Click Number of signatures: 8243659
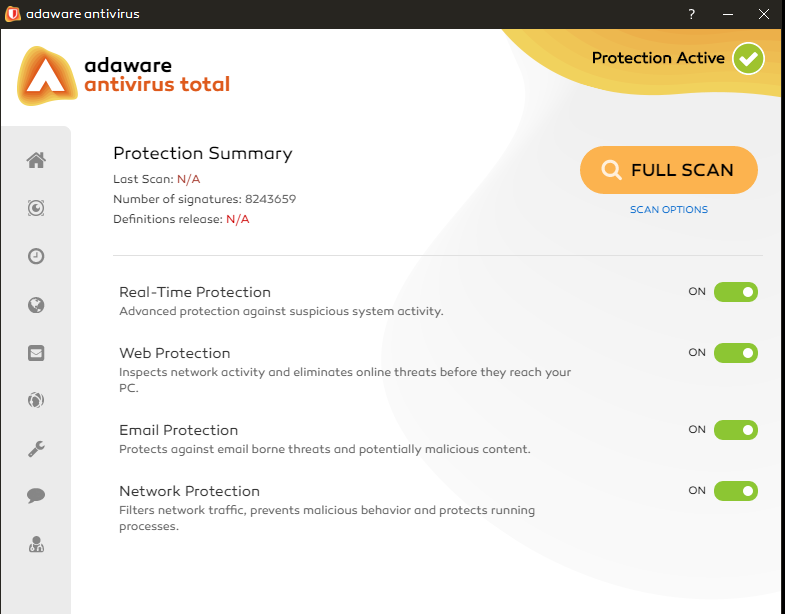This screenshot has height=614, width=785. [204, 199]
